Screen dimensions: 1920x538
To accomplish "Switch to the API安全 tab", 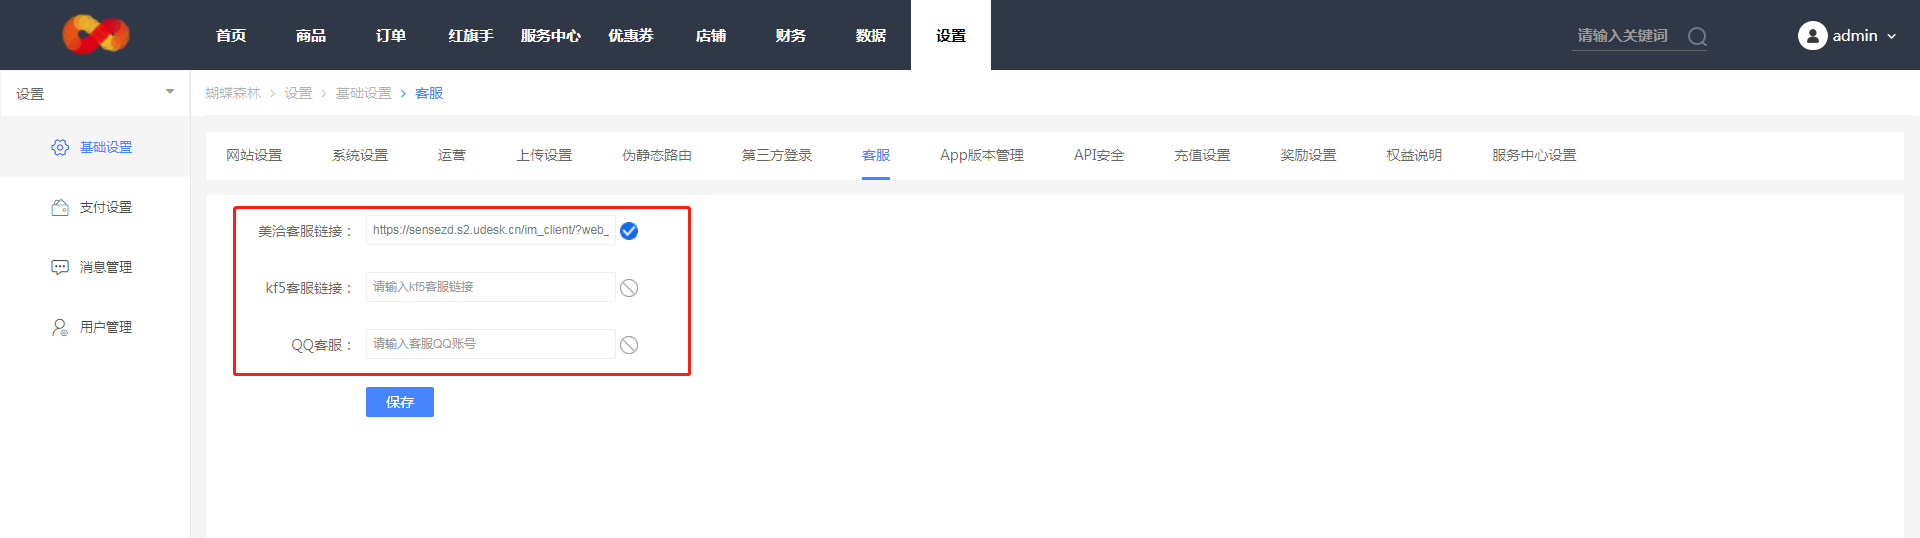I will click(x=1099, y=155).
